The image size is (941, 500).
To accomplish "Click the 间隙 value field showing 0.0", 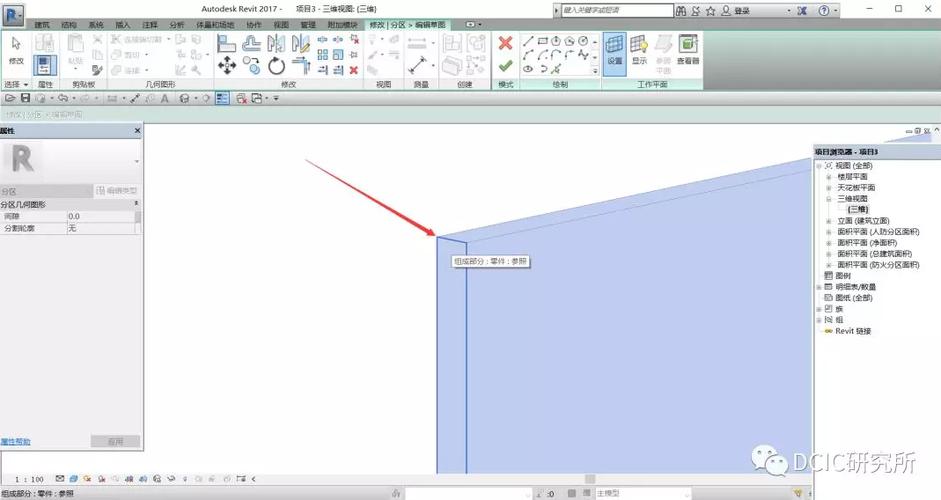I will click(101, 216).
